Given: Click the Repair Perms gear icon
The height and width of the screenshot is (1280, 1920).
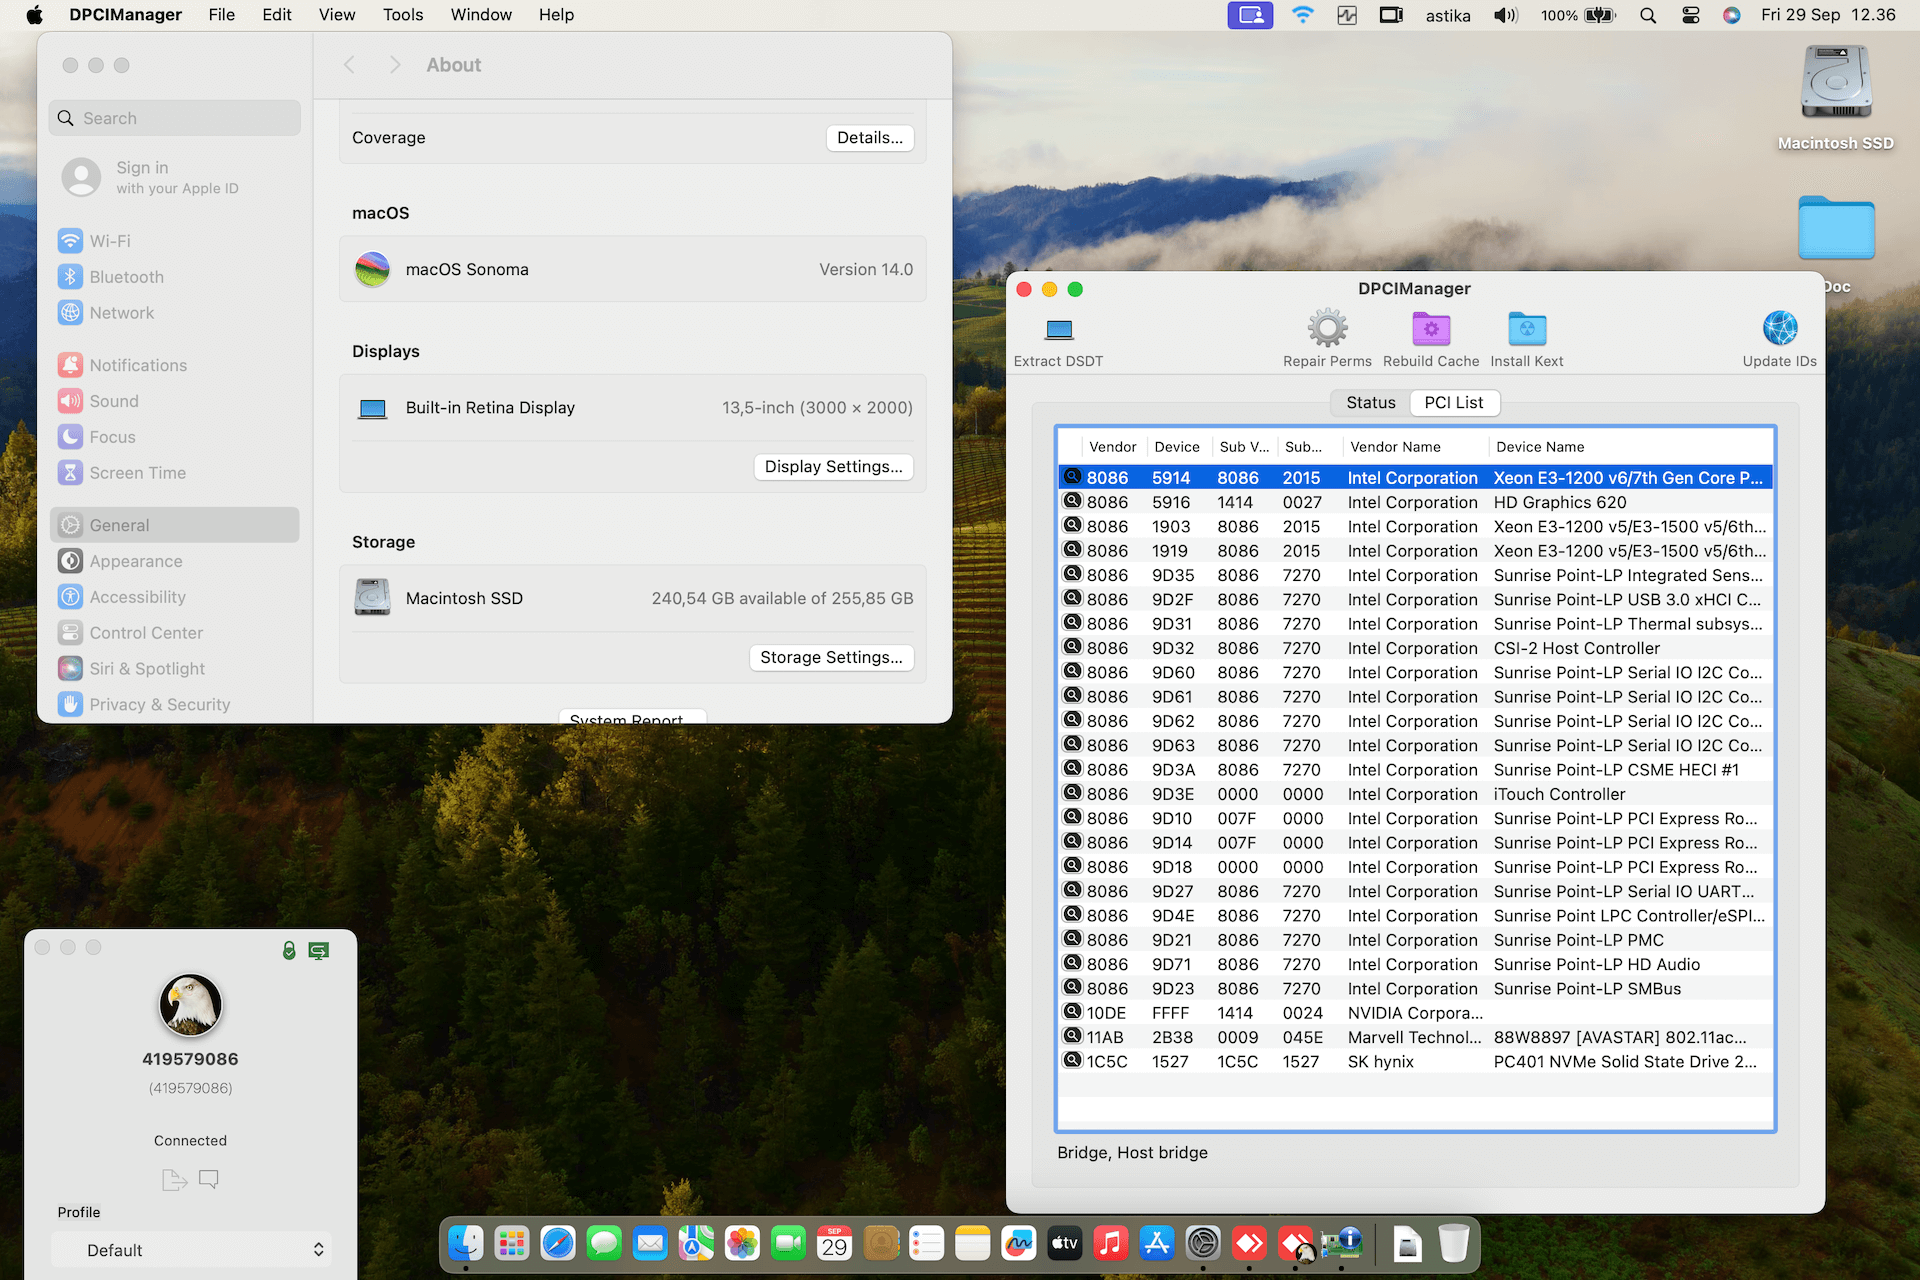Looking at the screenshot, I should [x=1327, y=328].
